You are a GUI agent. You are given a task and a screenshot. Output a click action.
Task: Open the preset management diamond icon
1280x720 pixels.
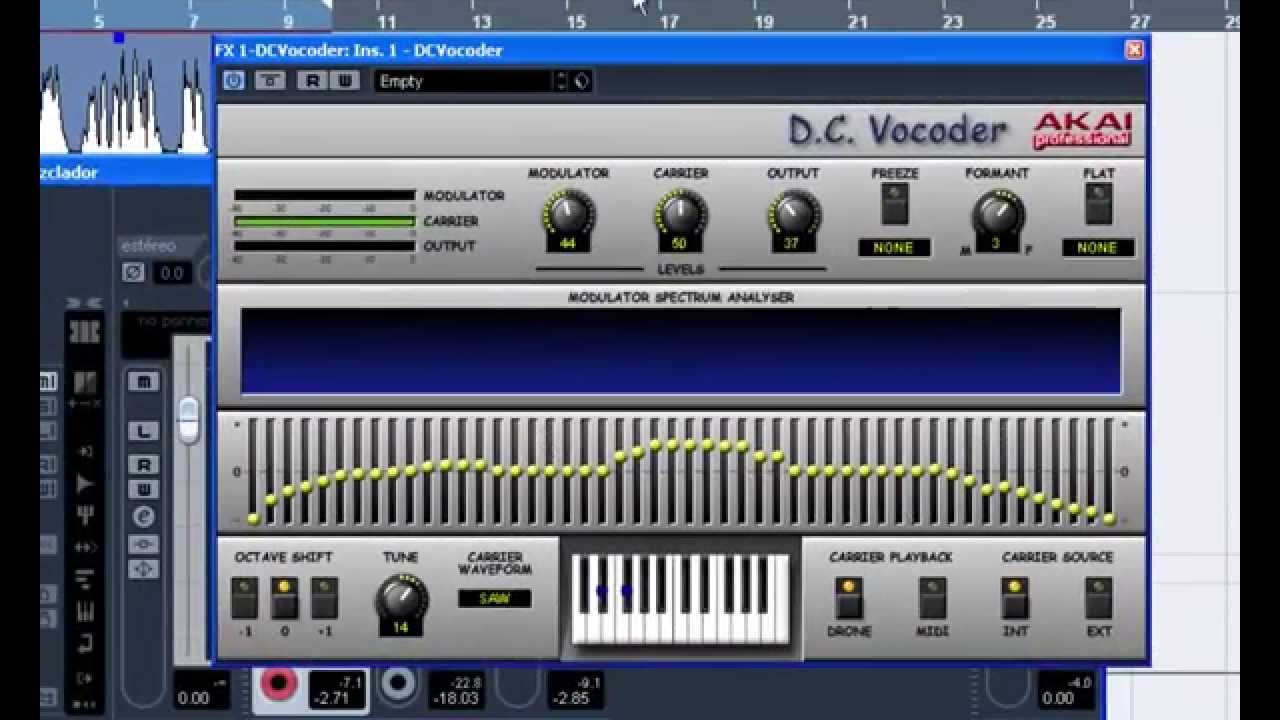(581, 81)
